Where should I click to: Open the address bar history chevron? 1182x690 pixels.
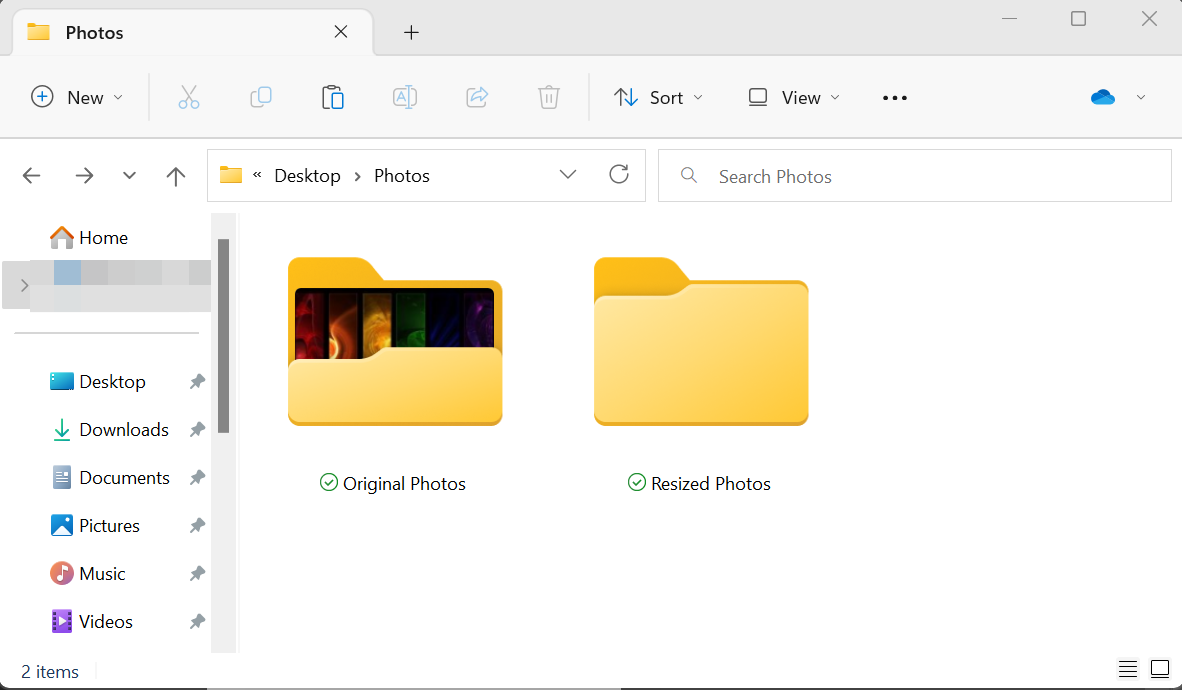click(x=568, y=174)
